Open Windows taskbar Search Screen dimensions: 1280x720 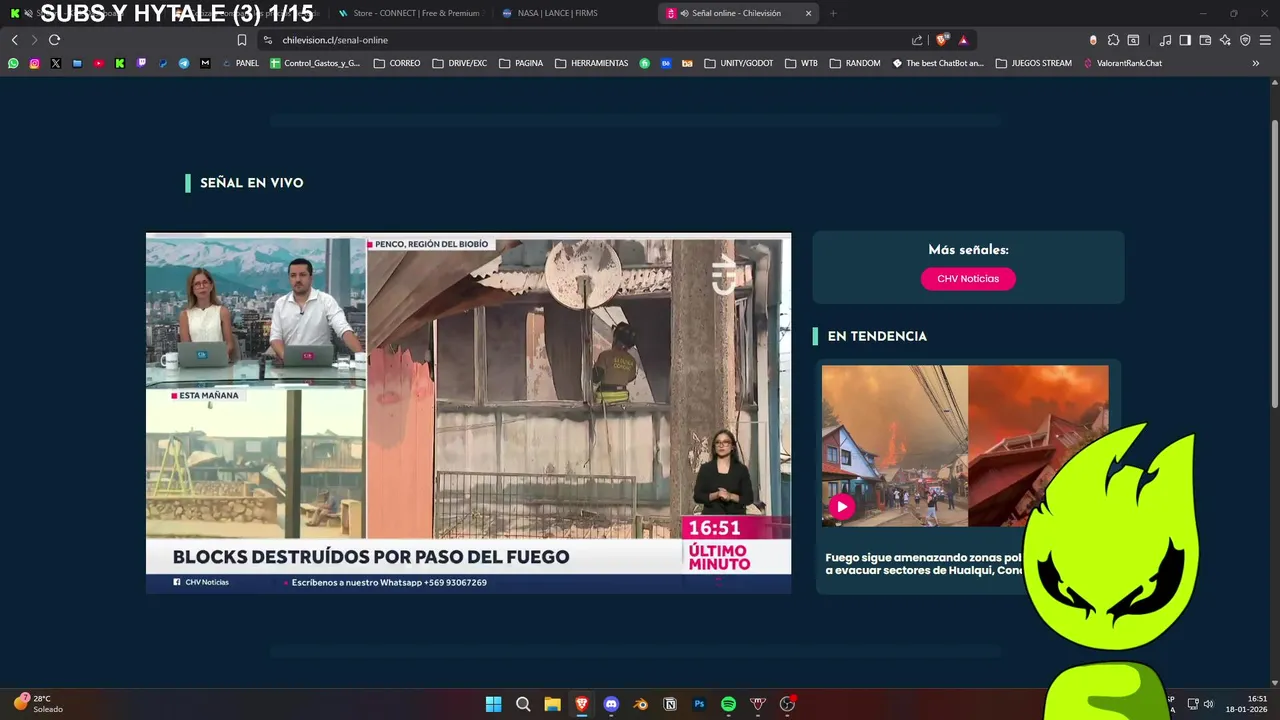(x=523, y=704)
